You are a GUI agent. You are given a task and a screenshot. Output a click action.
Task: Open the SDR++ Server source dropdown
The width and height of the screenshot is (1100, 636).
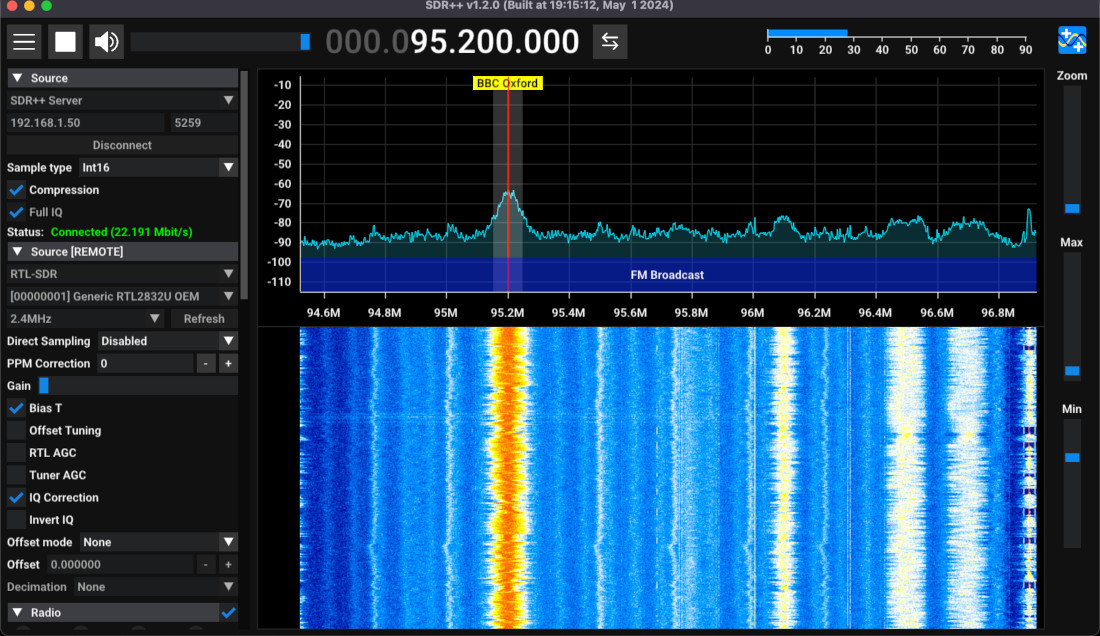(x=123, y=100)
